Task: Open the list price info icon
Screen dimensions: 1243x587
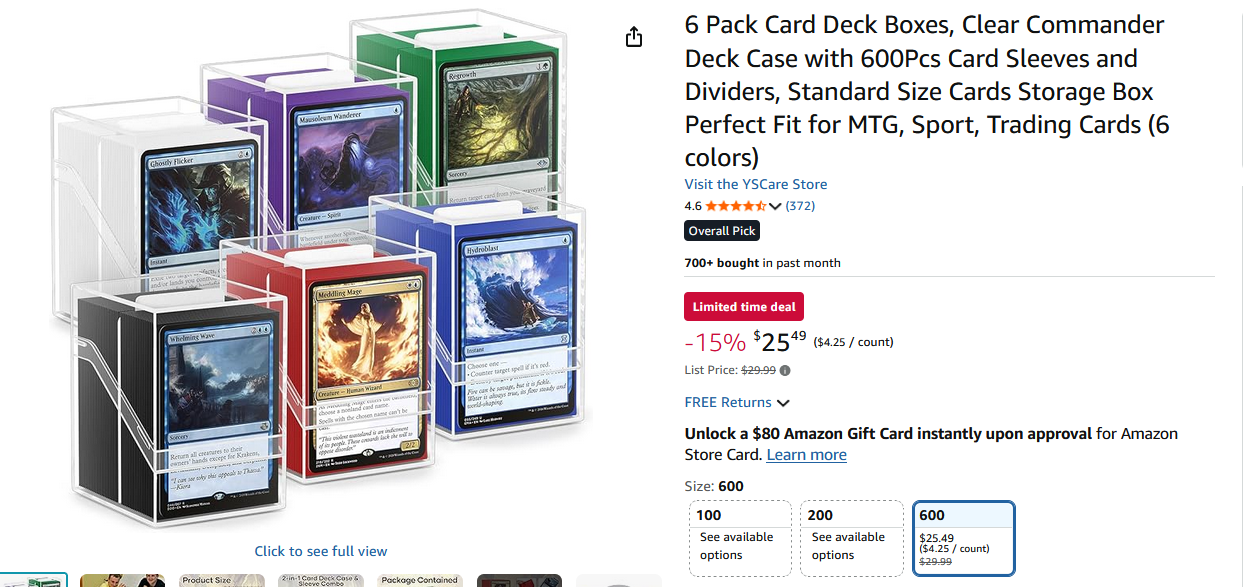Action: (x=785, y=371)
